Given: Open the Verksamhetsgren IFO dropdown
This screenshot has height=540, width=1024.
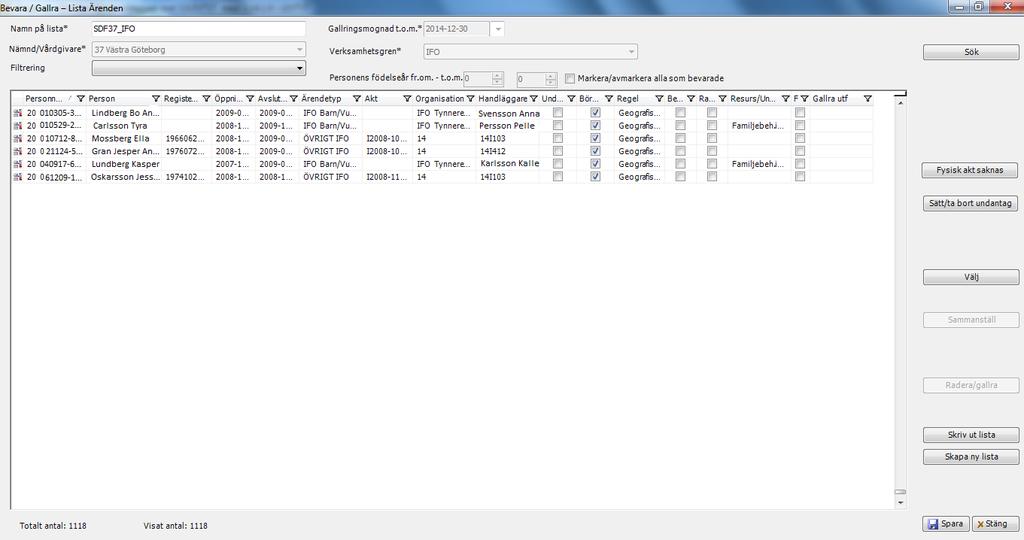Looking at the screenshot, I should click(632, 52).
